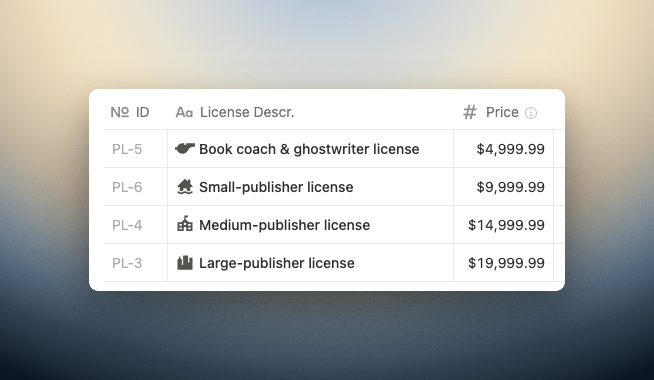Select the $14,999.99 price cell
Image resolution: width=654 pixels, height=380 pixels.
(503, 225)
